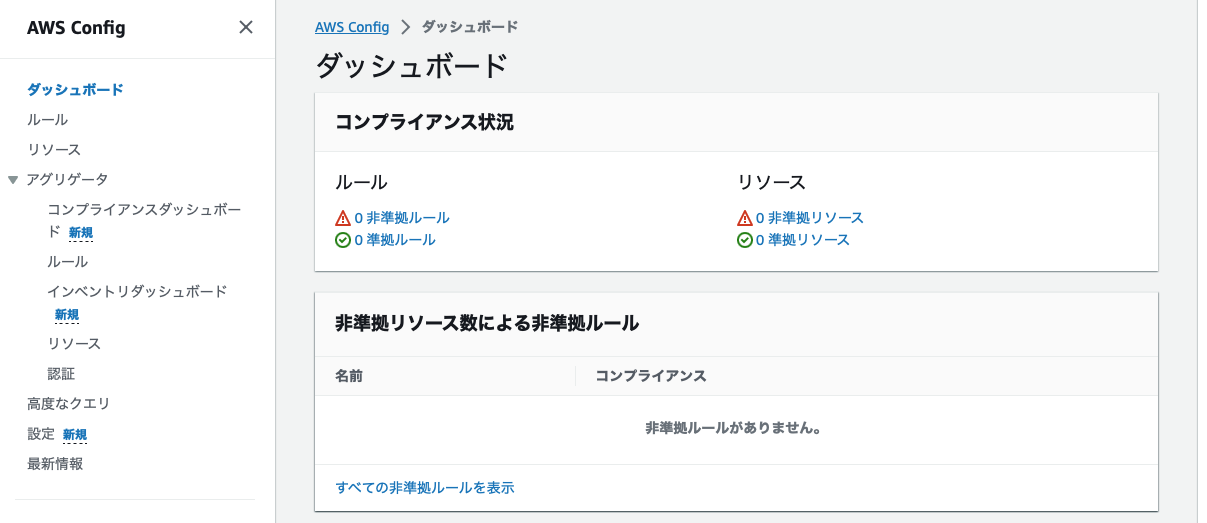
Task: Collapse the アグリゲータ section triangle
Action: (x=13, y=180)
